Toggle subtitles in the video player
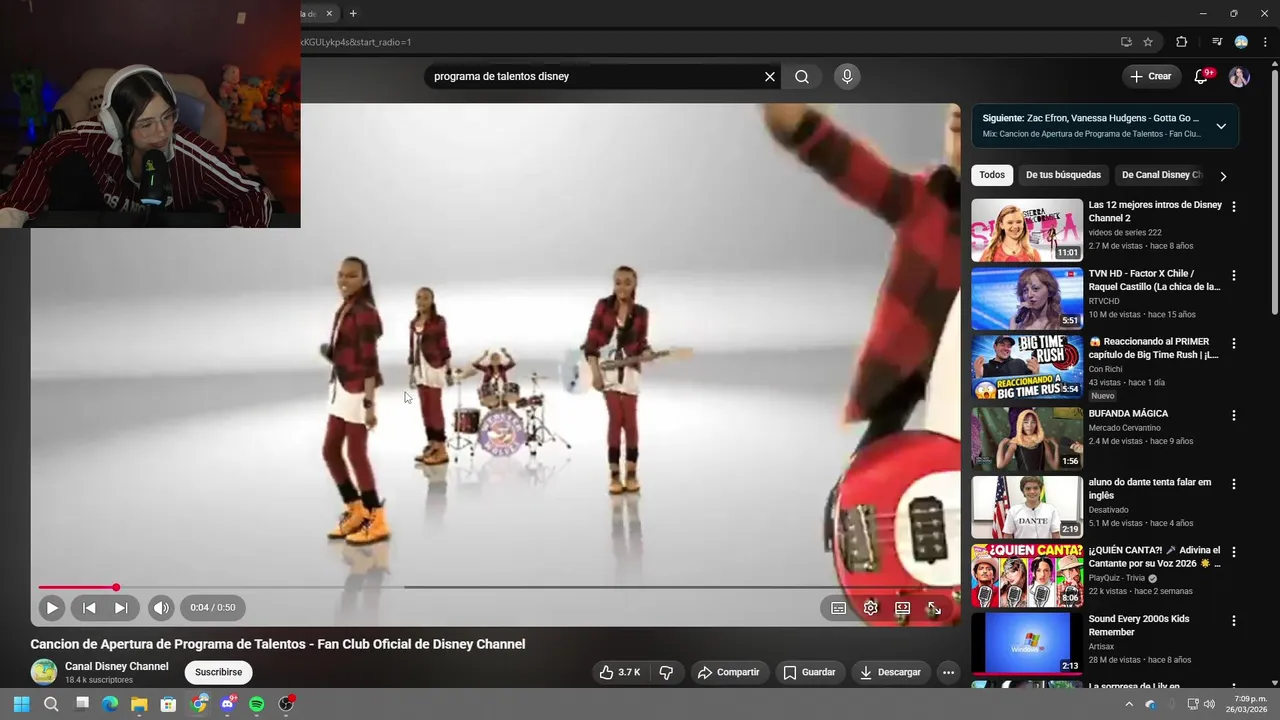1280x720 pixels. 838,608
